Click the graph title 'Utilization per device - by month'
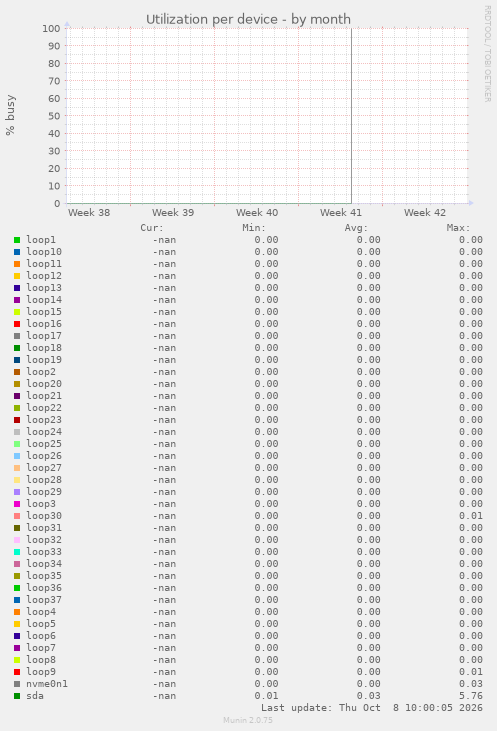 click(x=248, y=20)
